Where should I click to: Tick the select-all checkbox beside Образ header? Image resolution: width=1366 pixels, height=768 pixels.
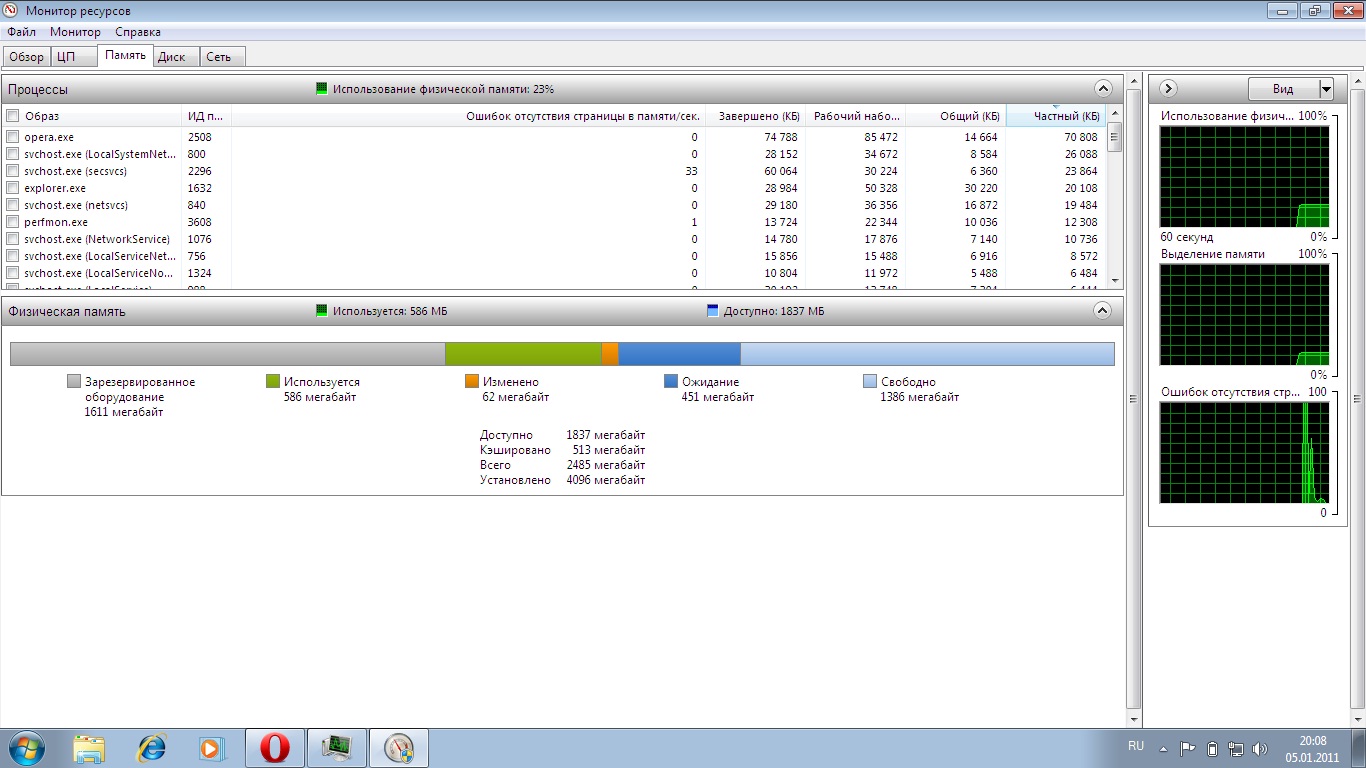(13, 116)
